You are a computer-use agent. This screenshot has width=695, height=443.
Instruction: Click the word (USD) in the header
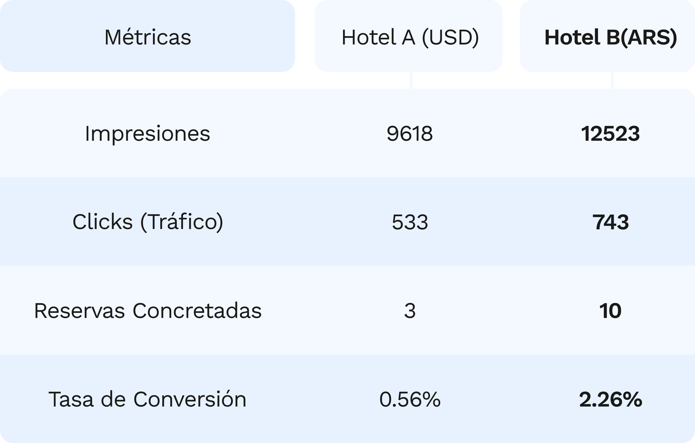(449, 38)
